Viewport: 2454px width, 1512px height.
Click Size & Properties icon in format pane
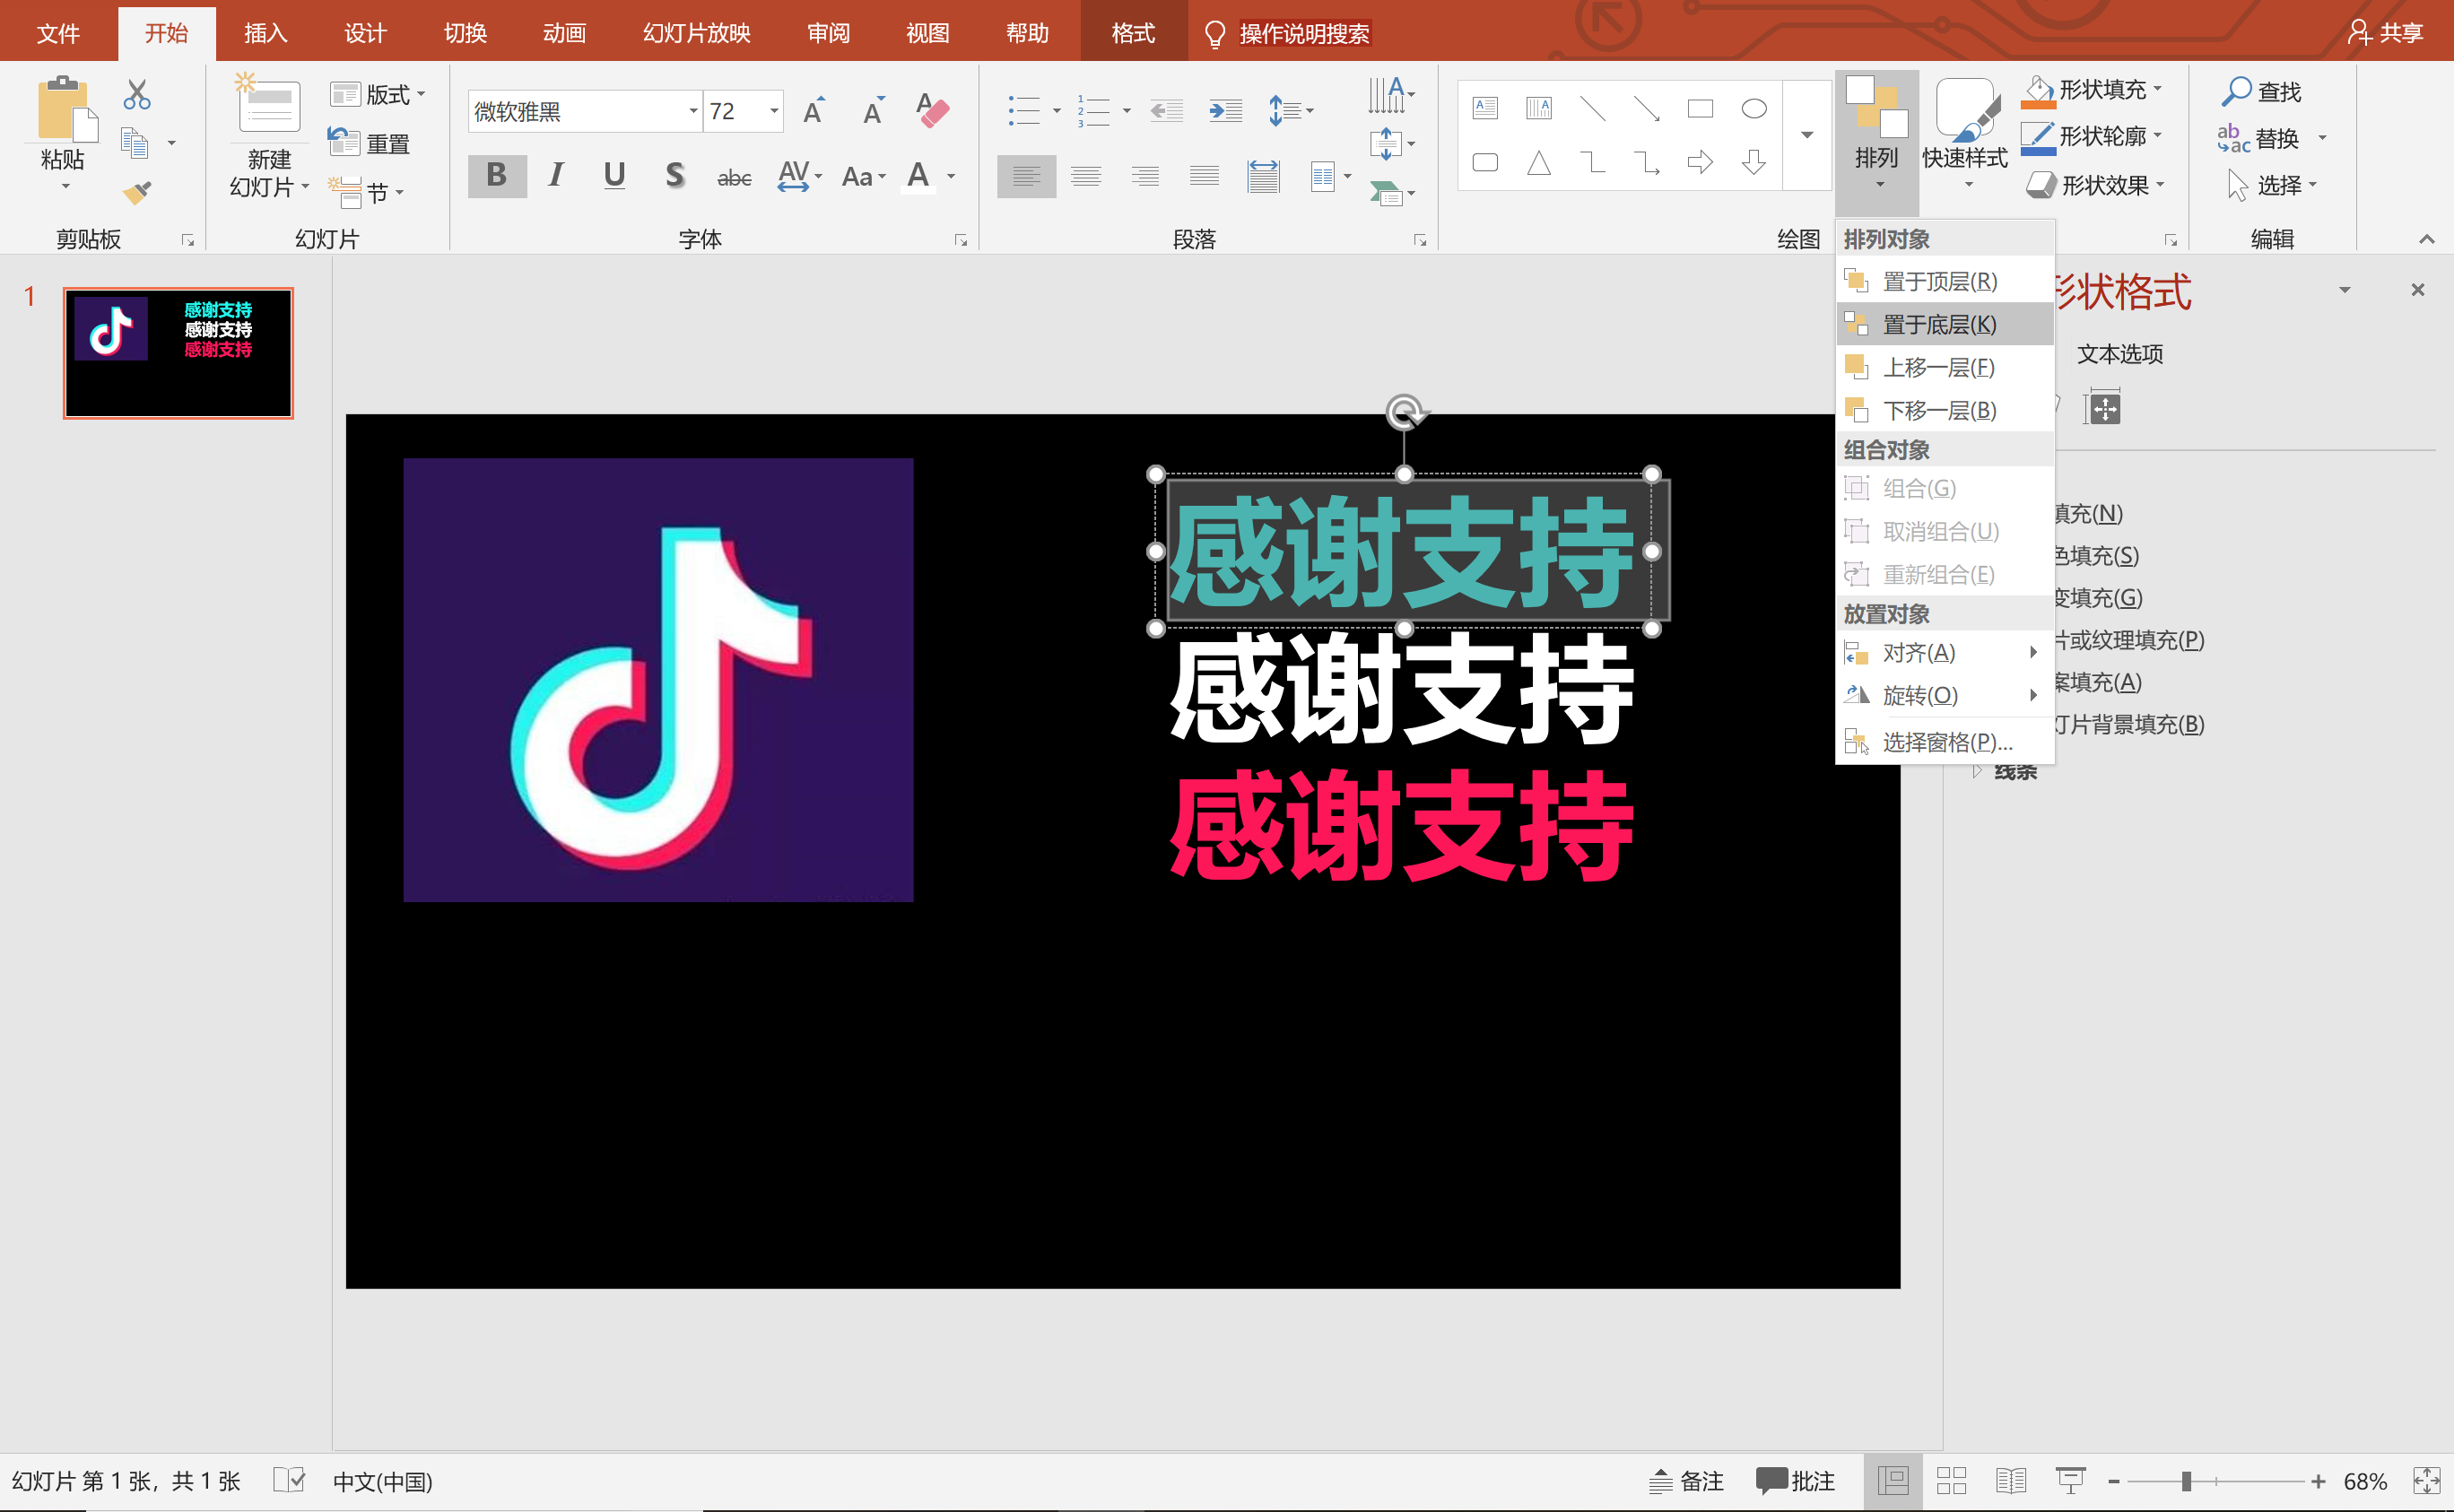2103,408
